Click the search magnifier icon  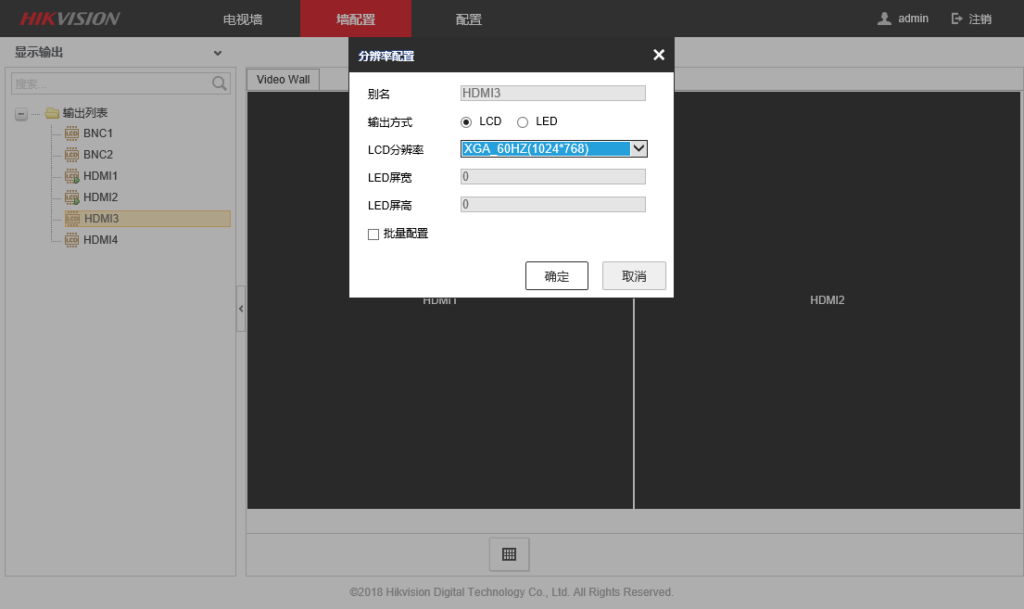(219, 84)
